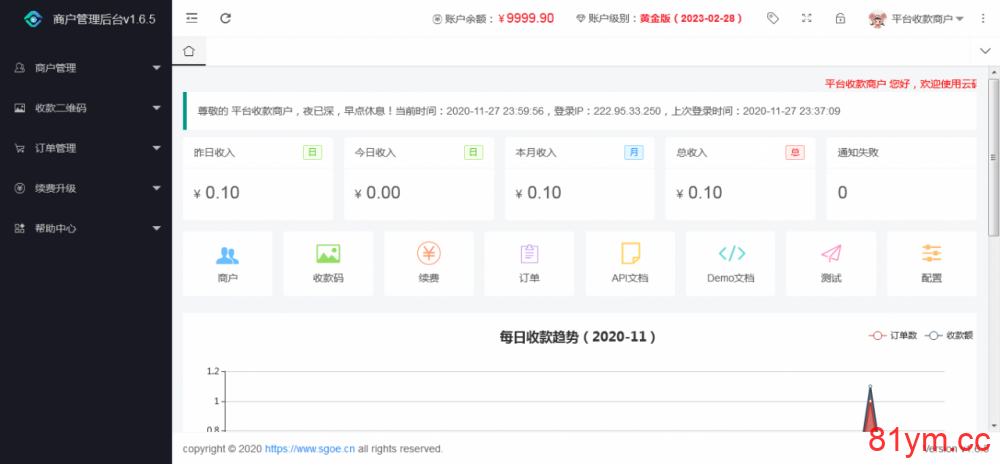Open the 收款码 shortcut tile
1000x464 pixels.
pyautogui.click(x=328, y=263)
